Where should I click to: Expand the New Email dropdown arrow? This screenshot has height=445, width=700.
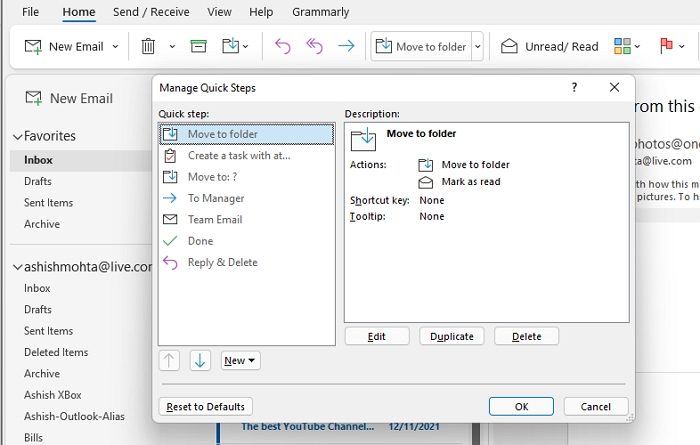pyautogui.click(x=115, y=46)
